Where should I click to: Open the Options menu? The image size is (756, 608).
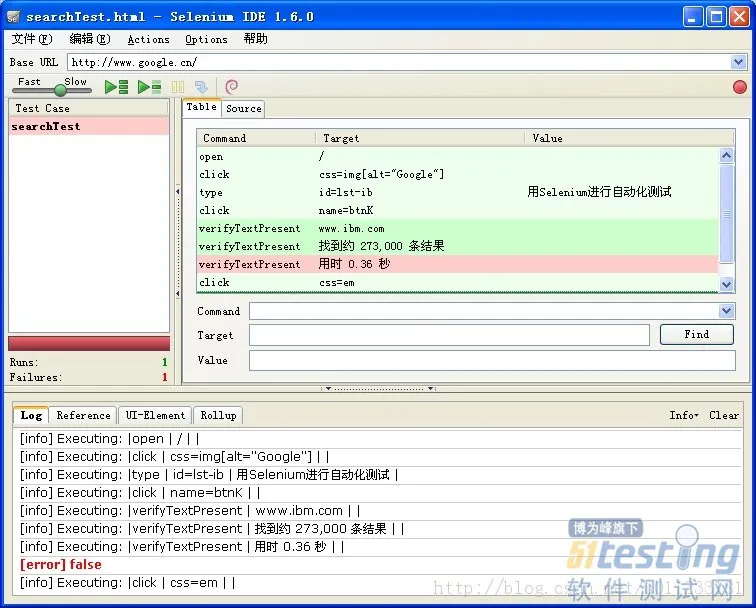coord(206,40)
